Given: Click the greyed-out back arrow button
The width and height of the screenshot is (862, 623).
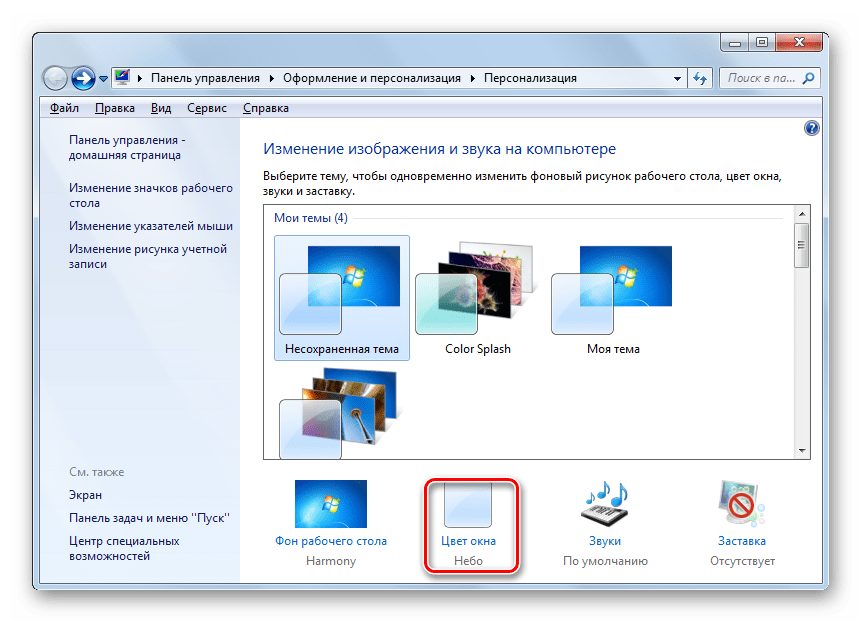Looking at the screenshot, I should [56, 78].
